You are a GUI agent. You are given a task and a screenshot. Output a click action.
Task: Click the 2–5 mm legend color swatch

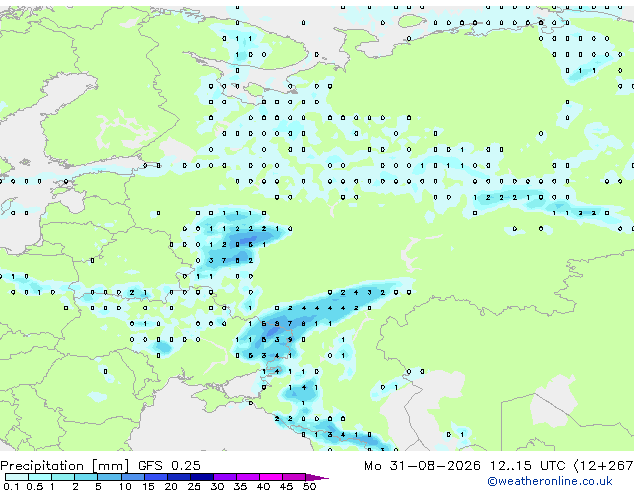pyautogui.click(x=86, y=477)
